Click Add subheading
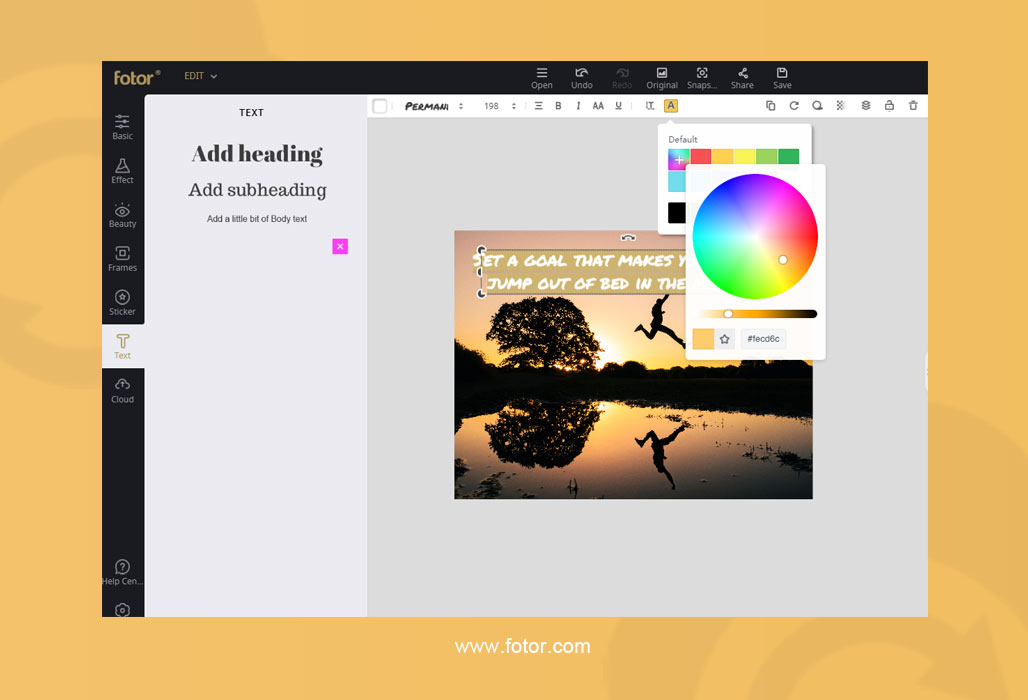This screenshot has width=1028, height=700. click(257, 190)
